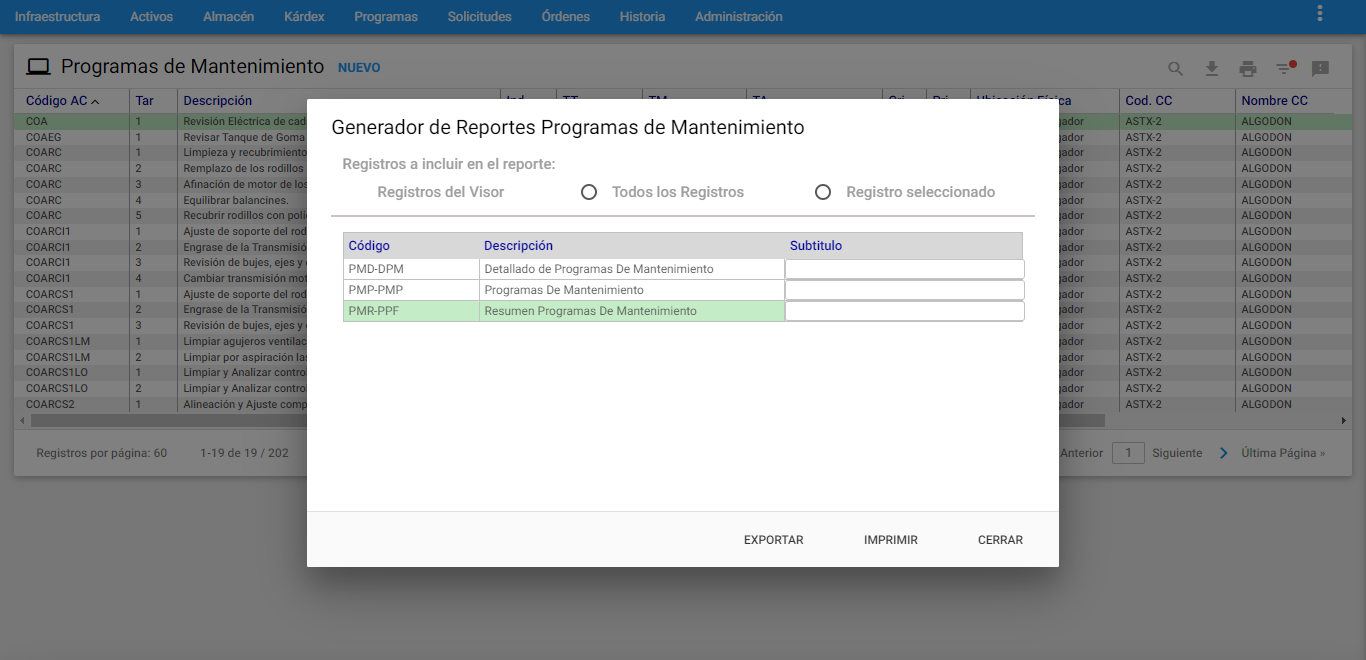Click the feedback speech bubble icon
Screen dimensions: 1366x660
point(1320,69)
